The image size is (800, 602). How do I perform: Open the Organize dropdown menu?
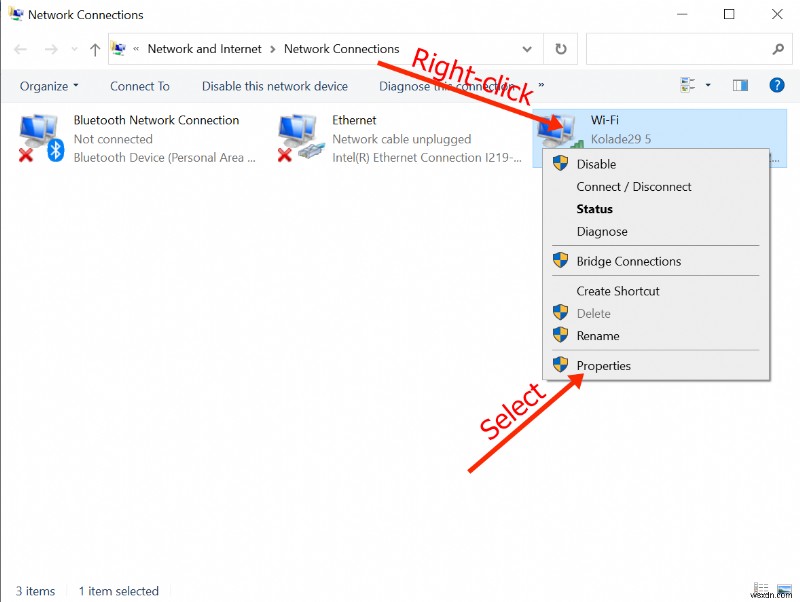(49, 86)
